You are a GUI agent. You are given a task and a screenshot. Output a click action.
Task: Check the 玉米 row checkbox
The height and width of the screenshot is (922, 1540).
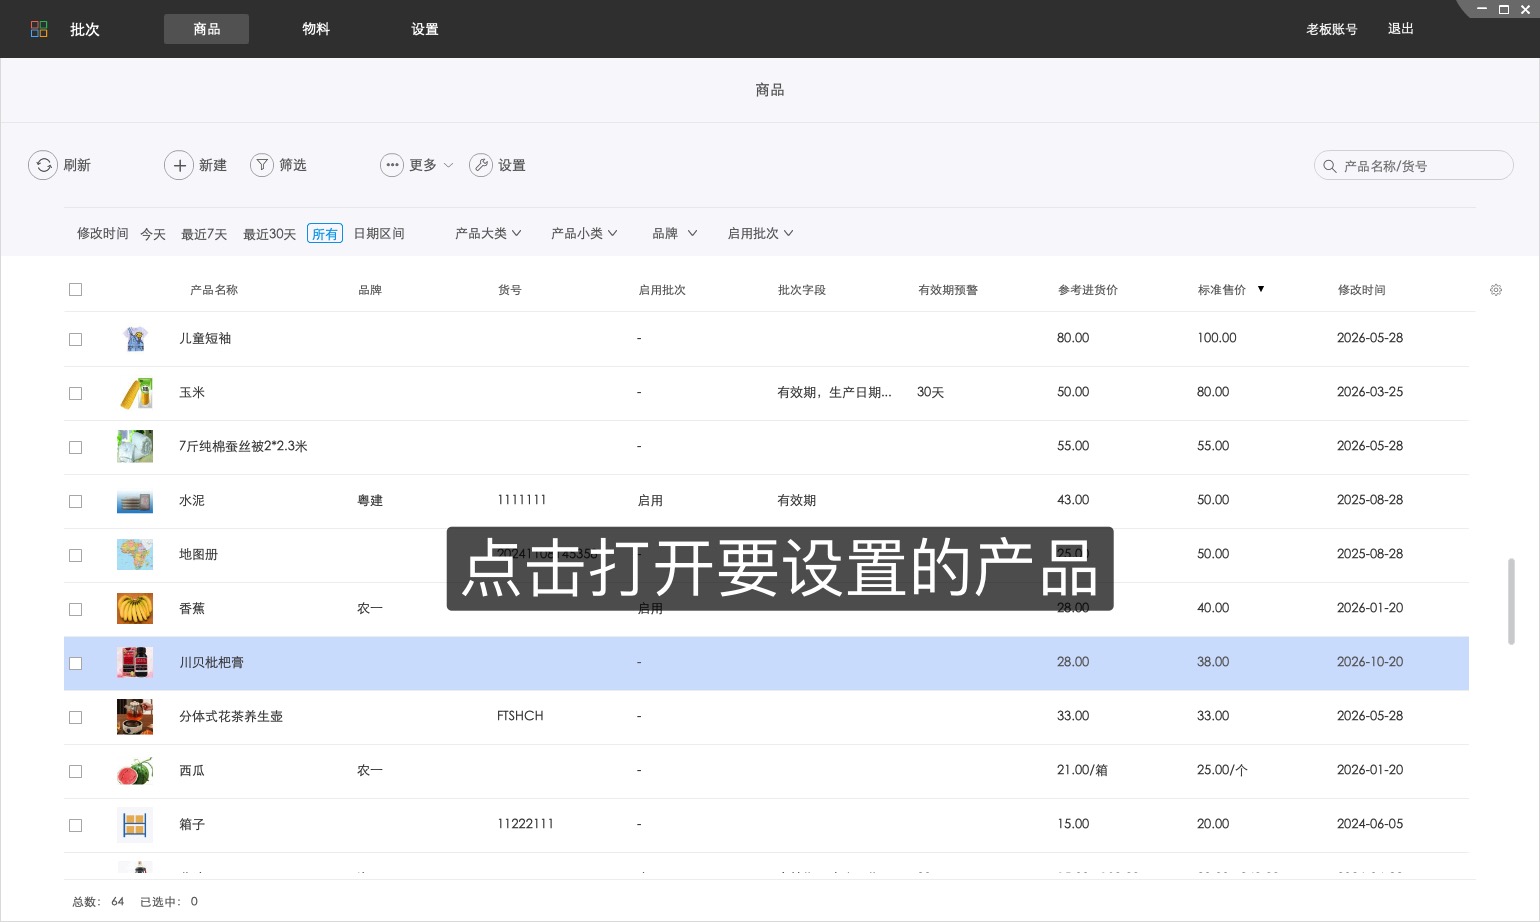[75, 393]
